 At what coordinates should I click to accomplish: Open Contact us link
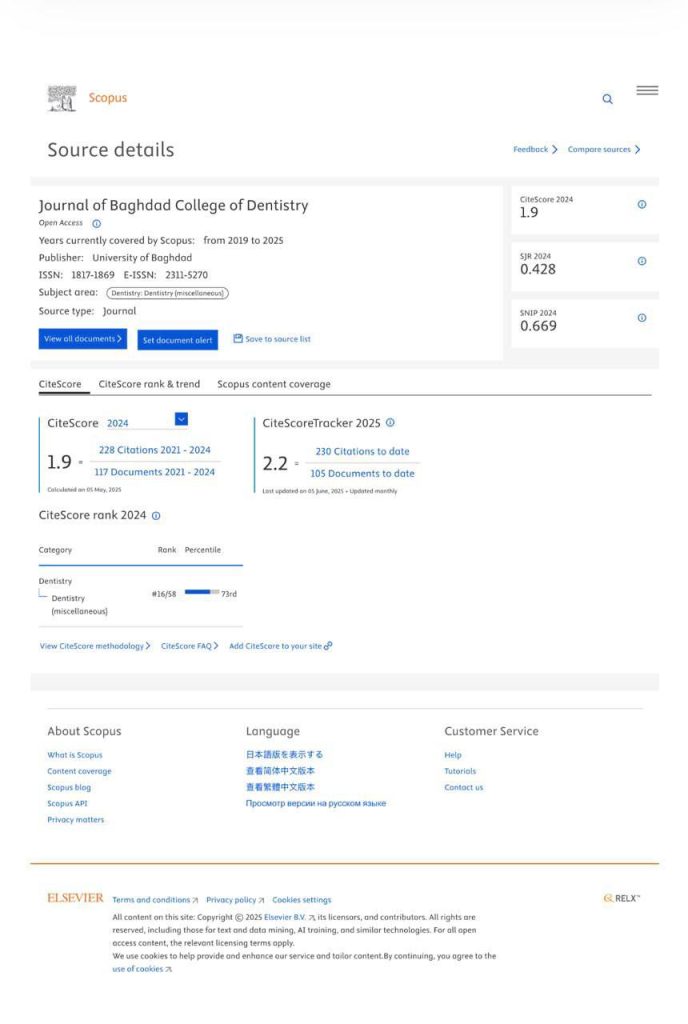click(463, 788)
